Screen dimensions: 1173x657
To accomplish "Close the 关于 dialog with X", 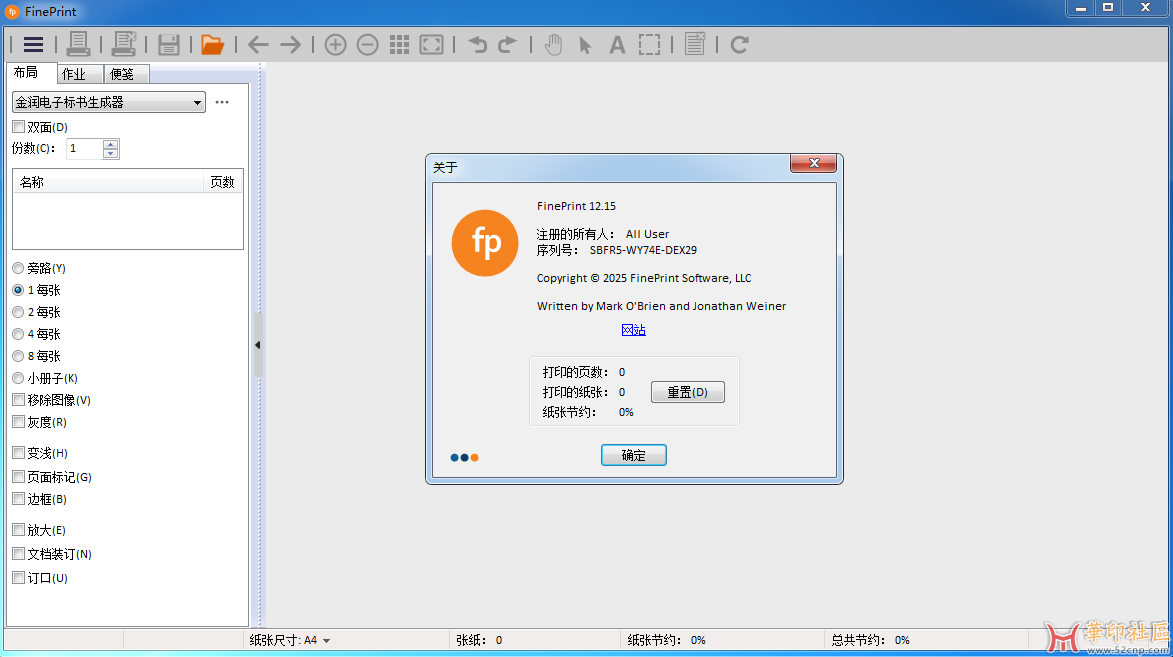I will pyautogui.click(x=814, y=163).
